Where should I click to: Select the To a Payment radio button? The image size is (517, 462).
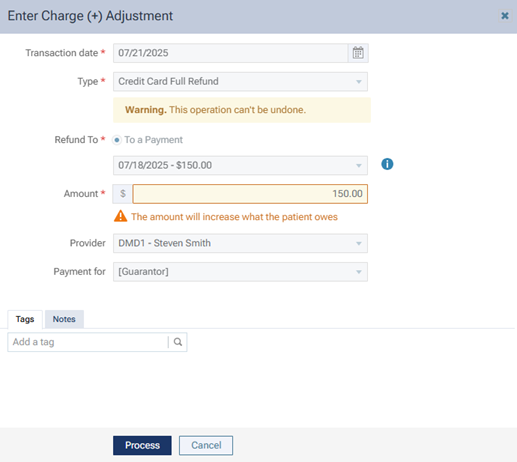coord(117,140)
